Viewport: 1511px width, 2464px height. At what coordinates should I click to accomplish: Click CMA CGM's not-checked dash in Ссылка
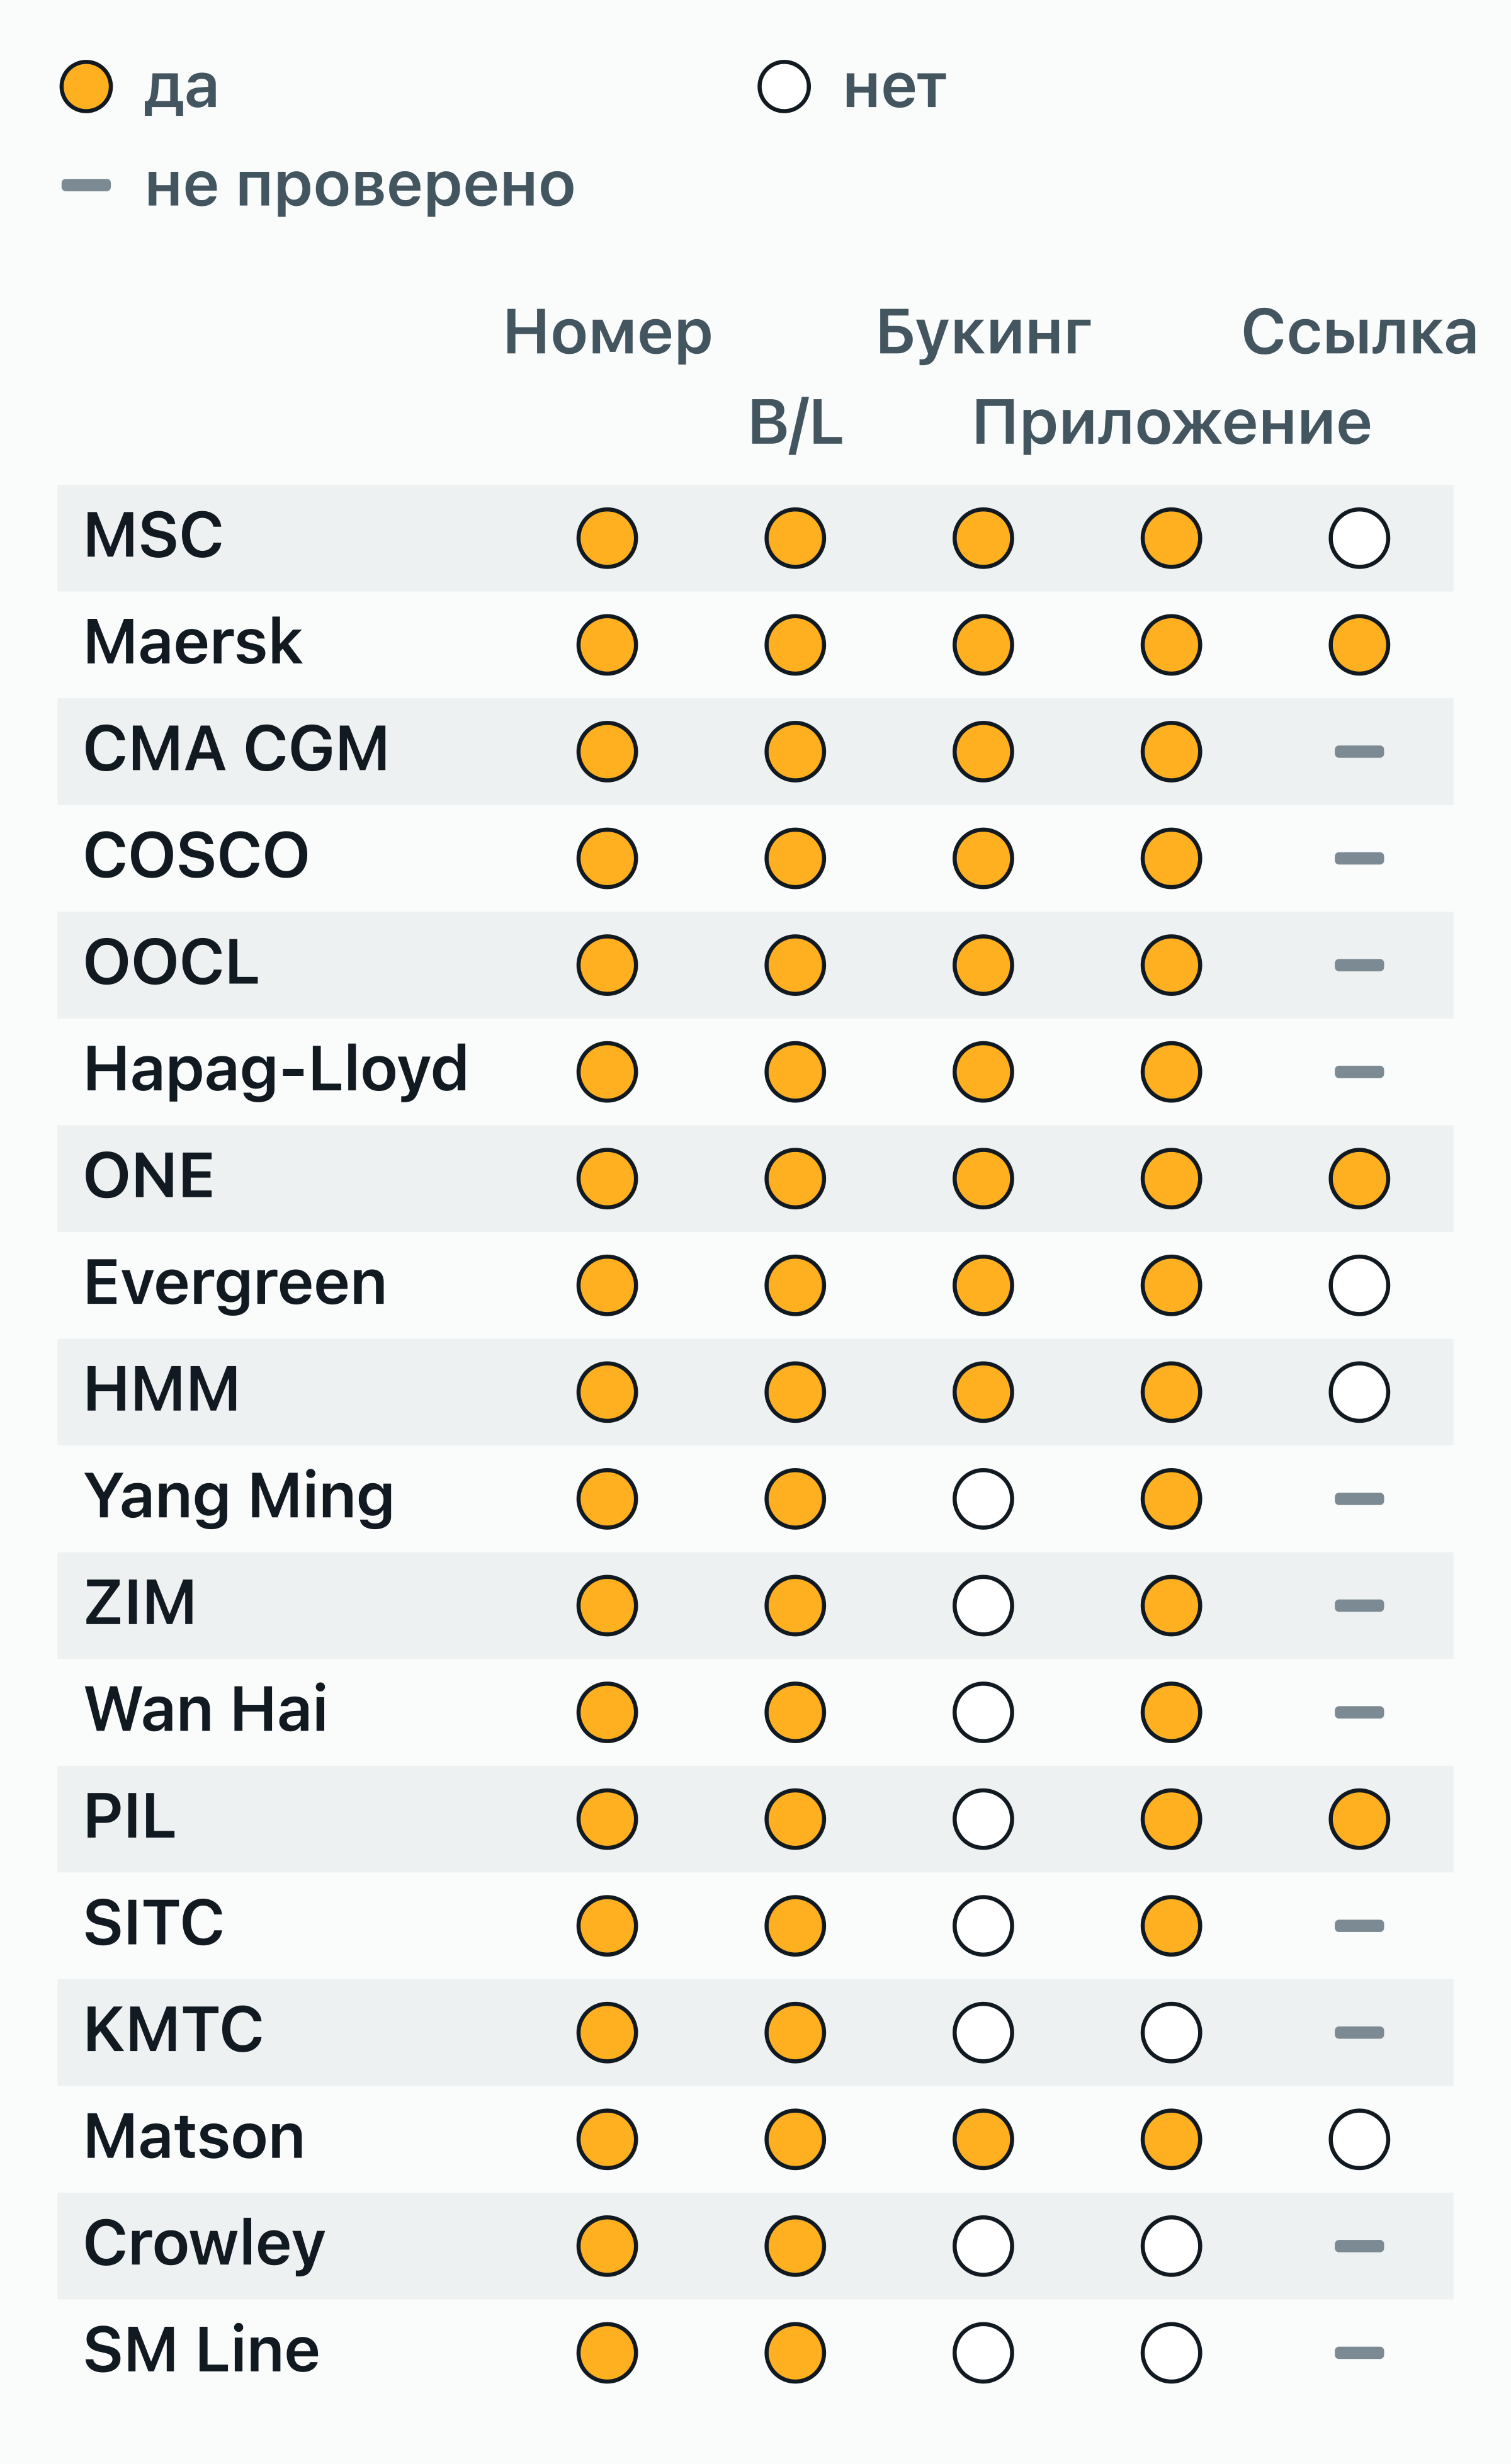(1359, 752)
